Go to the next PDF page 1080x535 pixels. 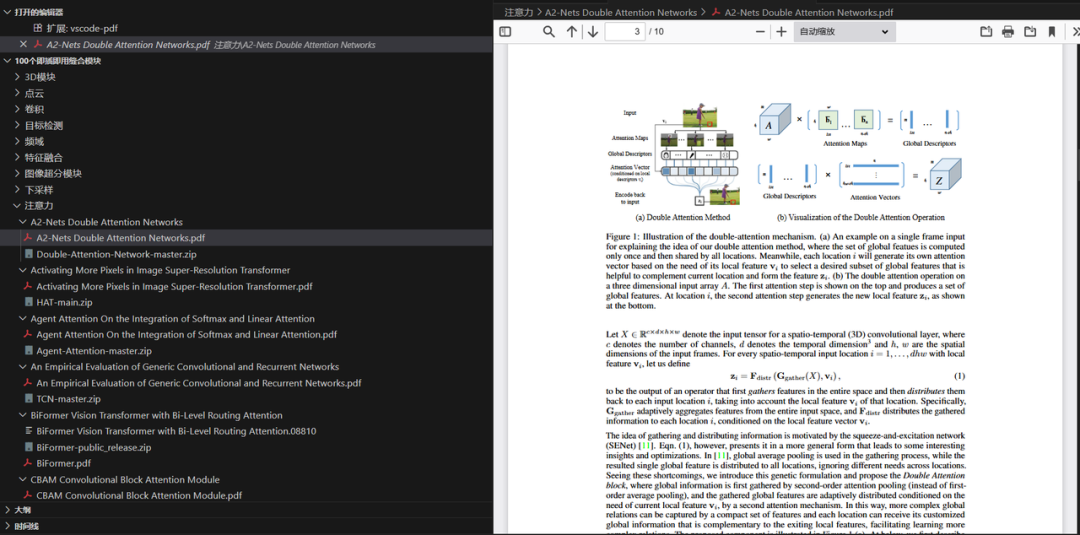coord(593,32)
